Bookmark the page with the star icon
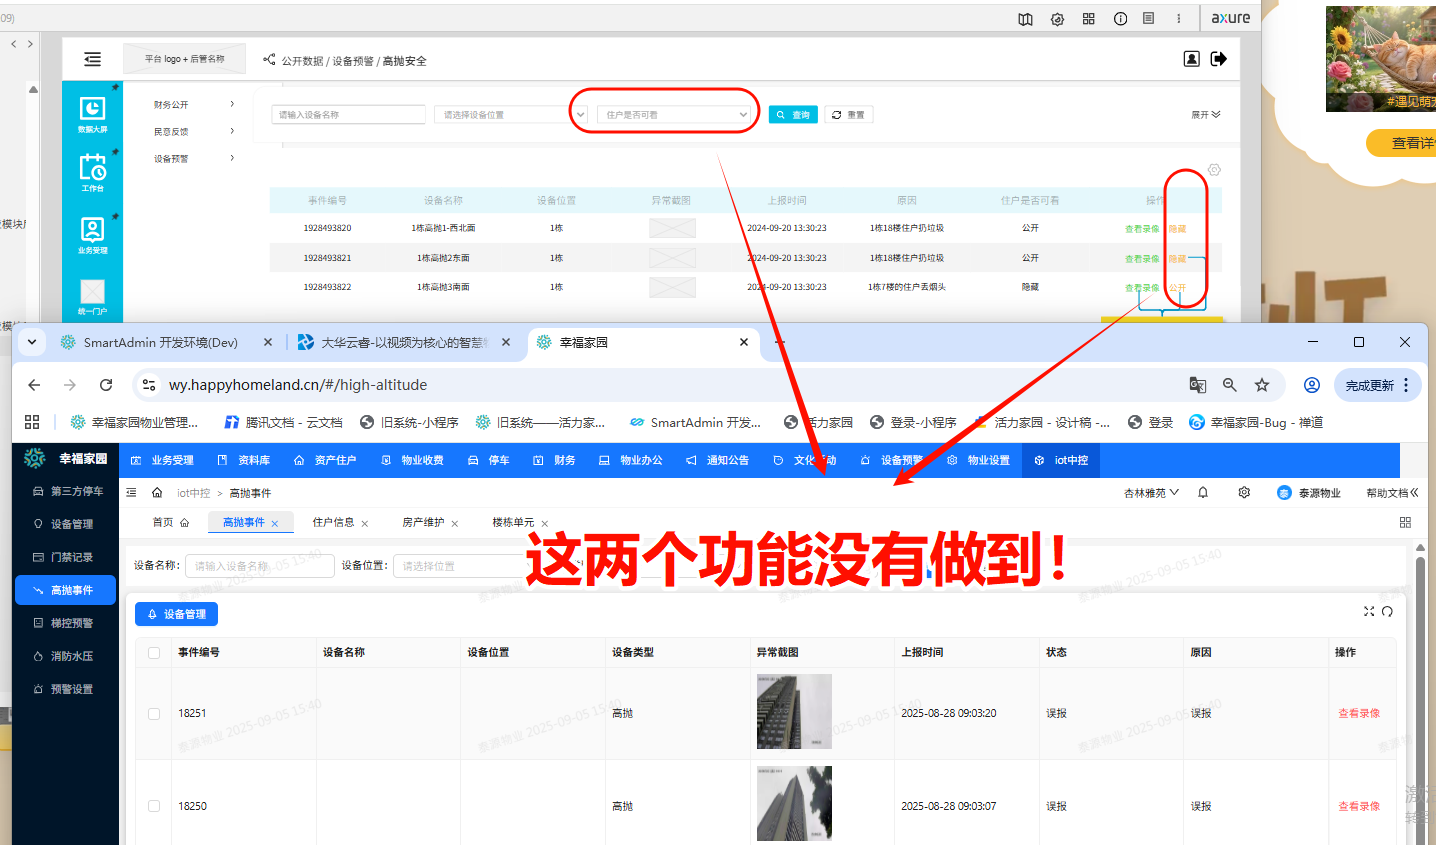The height and width of the screenshot is (845, 1436). click(x=1262, y=385)
